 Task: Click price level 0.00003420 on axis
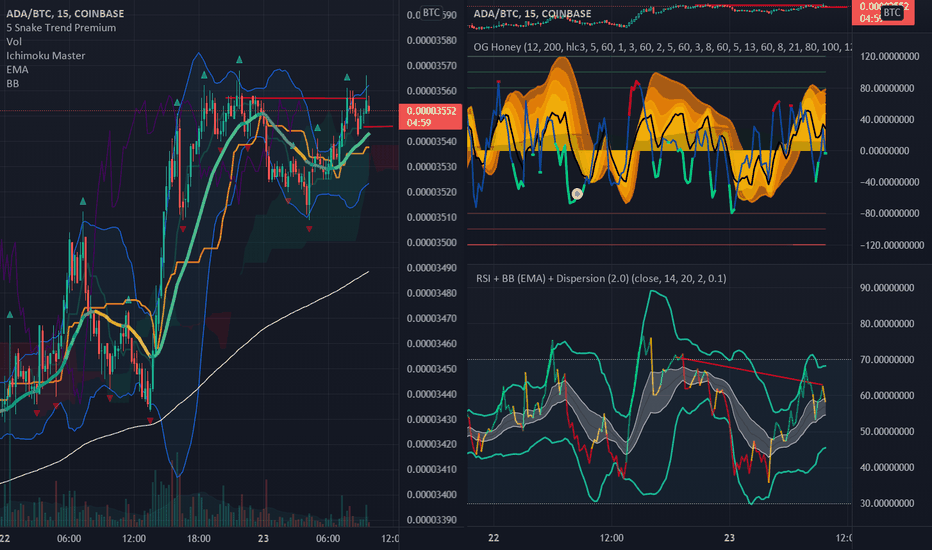click(x=432, y=444)
